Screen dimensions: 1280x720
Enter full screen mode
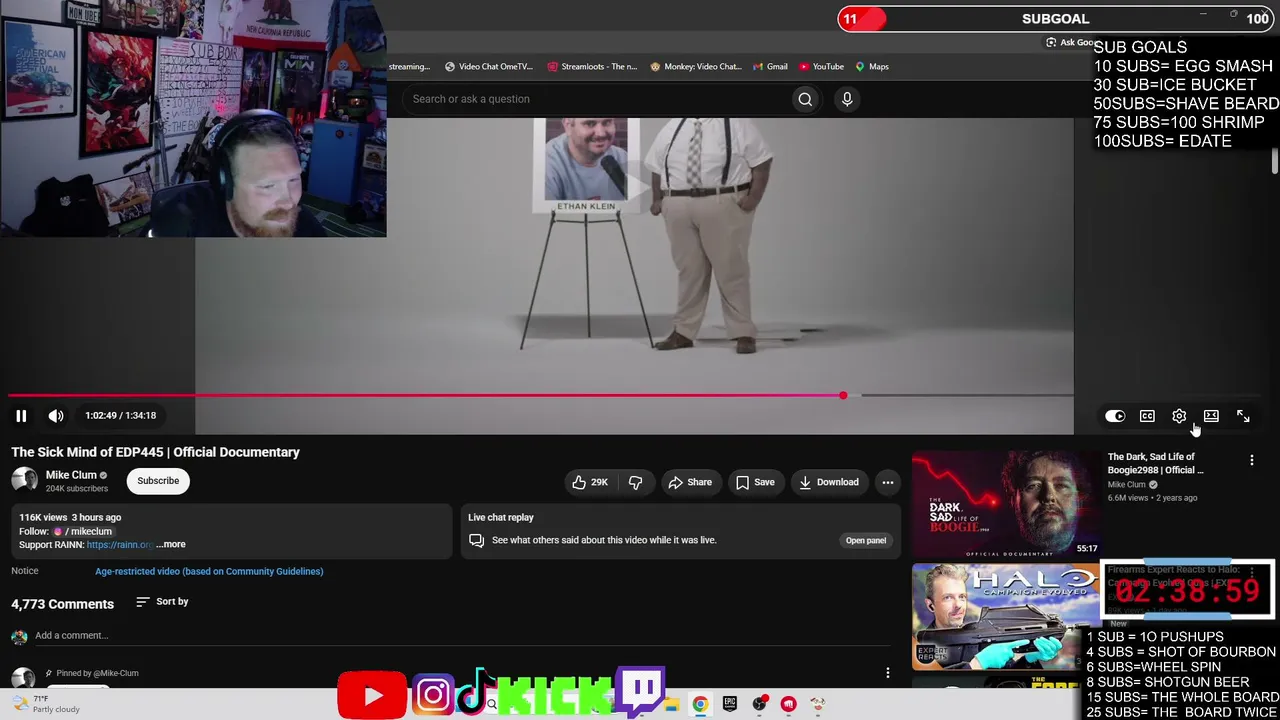coord(1243,416)
